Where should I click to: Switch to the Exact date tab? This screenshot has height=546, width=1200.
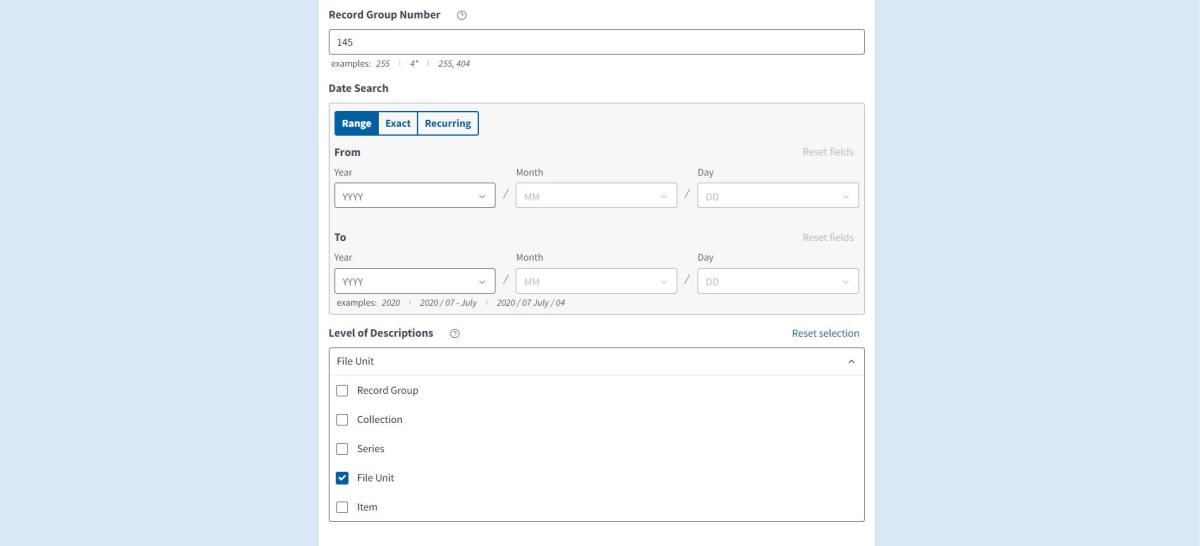398,124
